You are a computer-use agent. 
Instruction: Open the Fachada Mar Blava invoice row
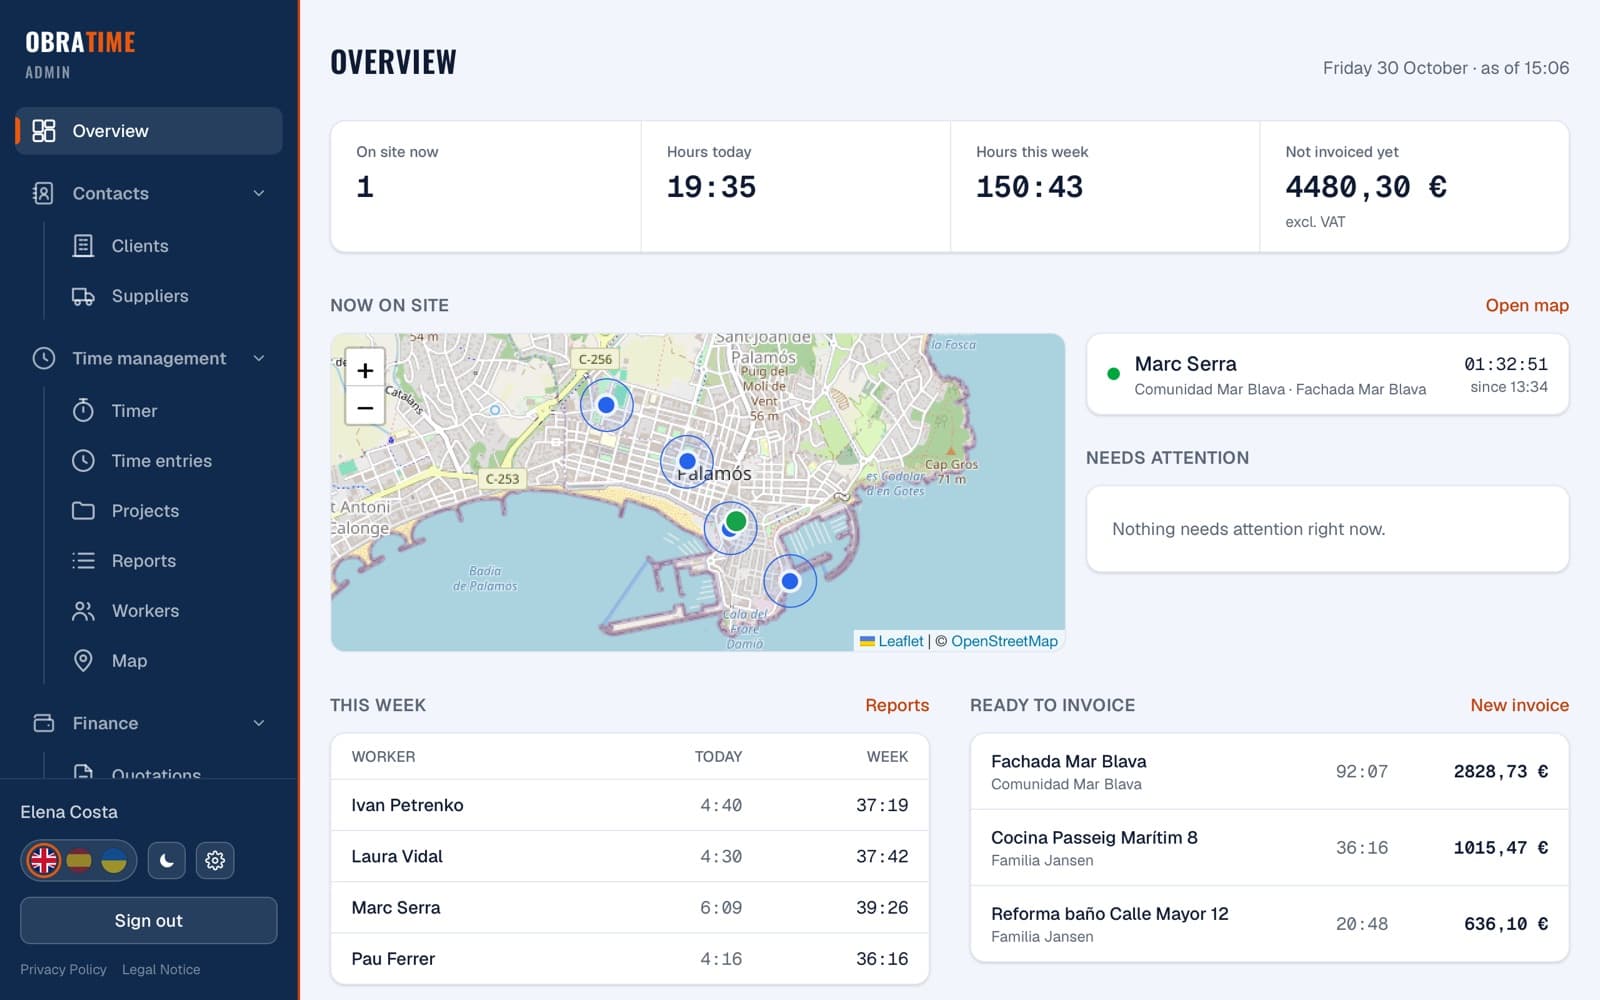(1269, 772)
